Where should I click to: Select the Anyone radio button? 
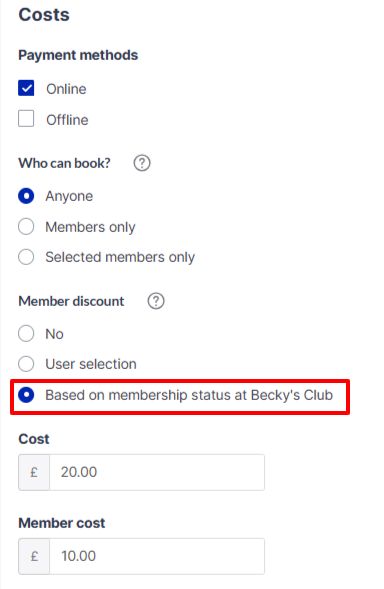(x=26, y=196)
